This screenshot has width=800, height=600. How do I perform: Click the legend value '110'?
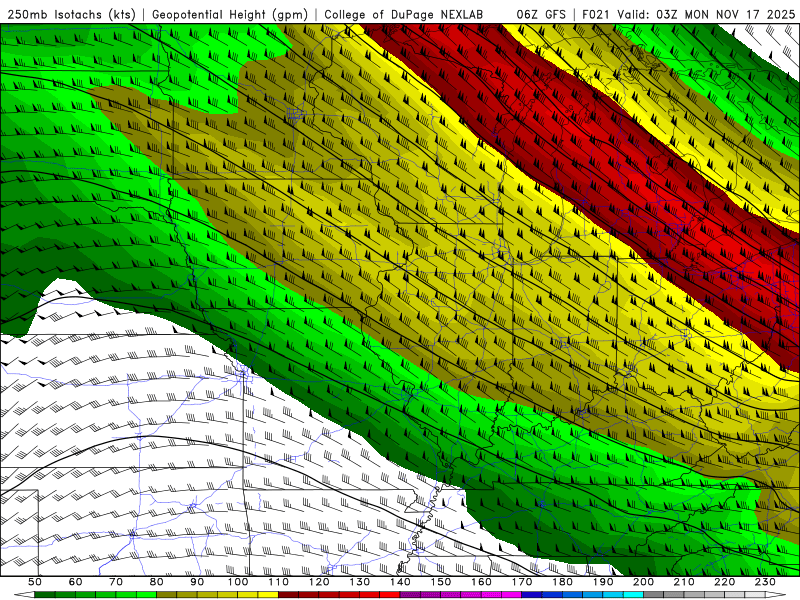279,582
